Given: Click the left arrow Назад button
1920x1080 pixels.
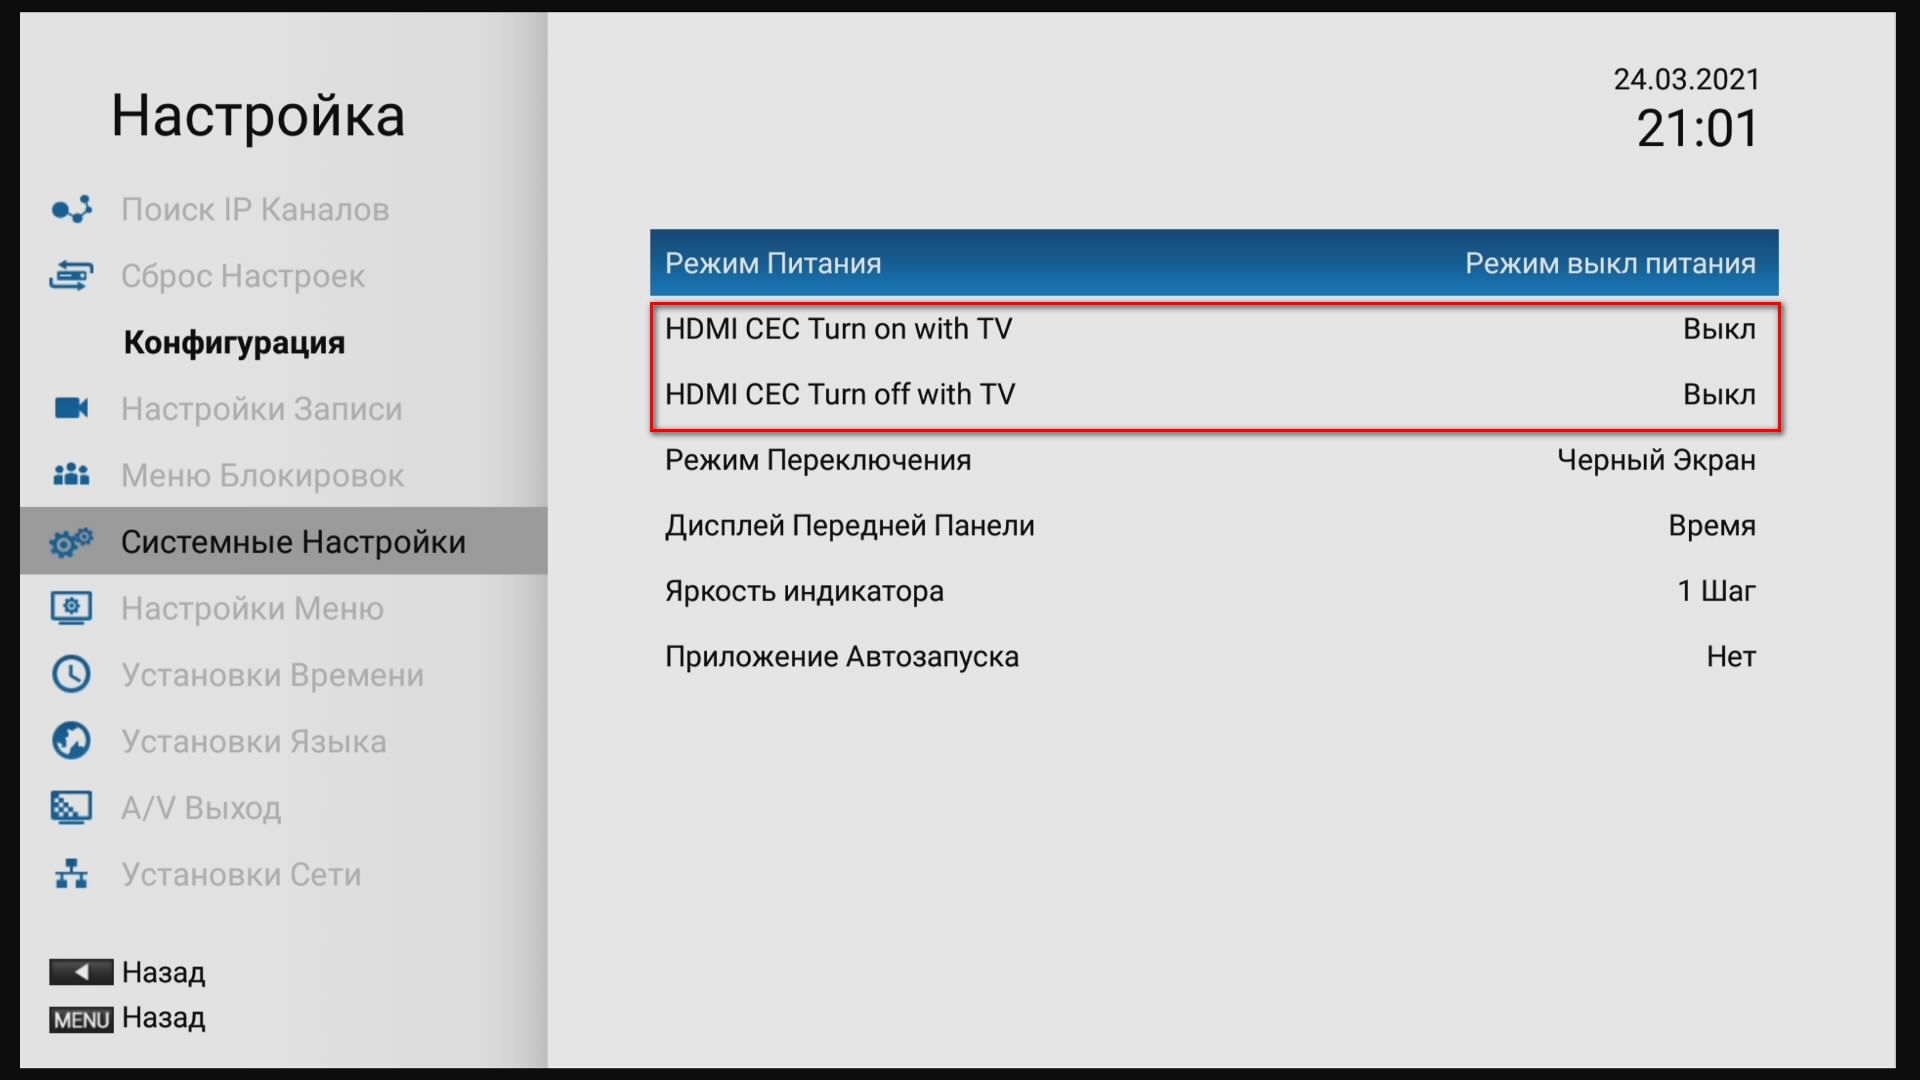Looking at the screenshot, I should pyautogui.click(x=127, y=972).
